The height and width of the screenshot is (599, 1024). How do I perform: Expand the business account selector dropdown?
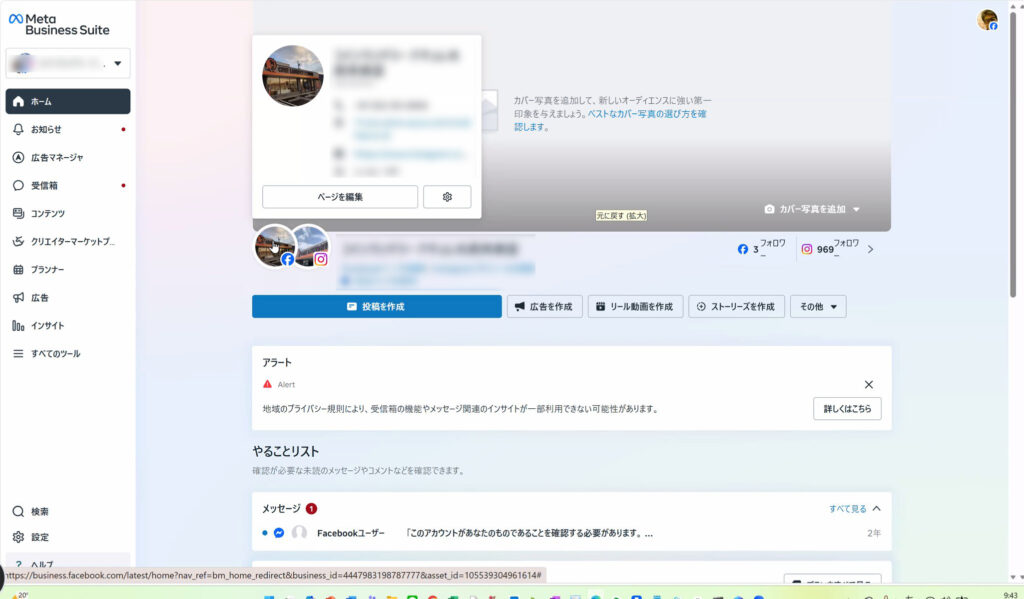pos(118,65)
